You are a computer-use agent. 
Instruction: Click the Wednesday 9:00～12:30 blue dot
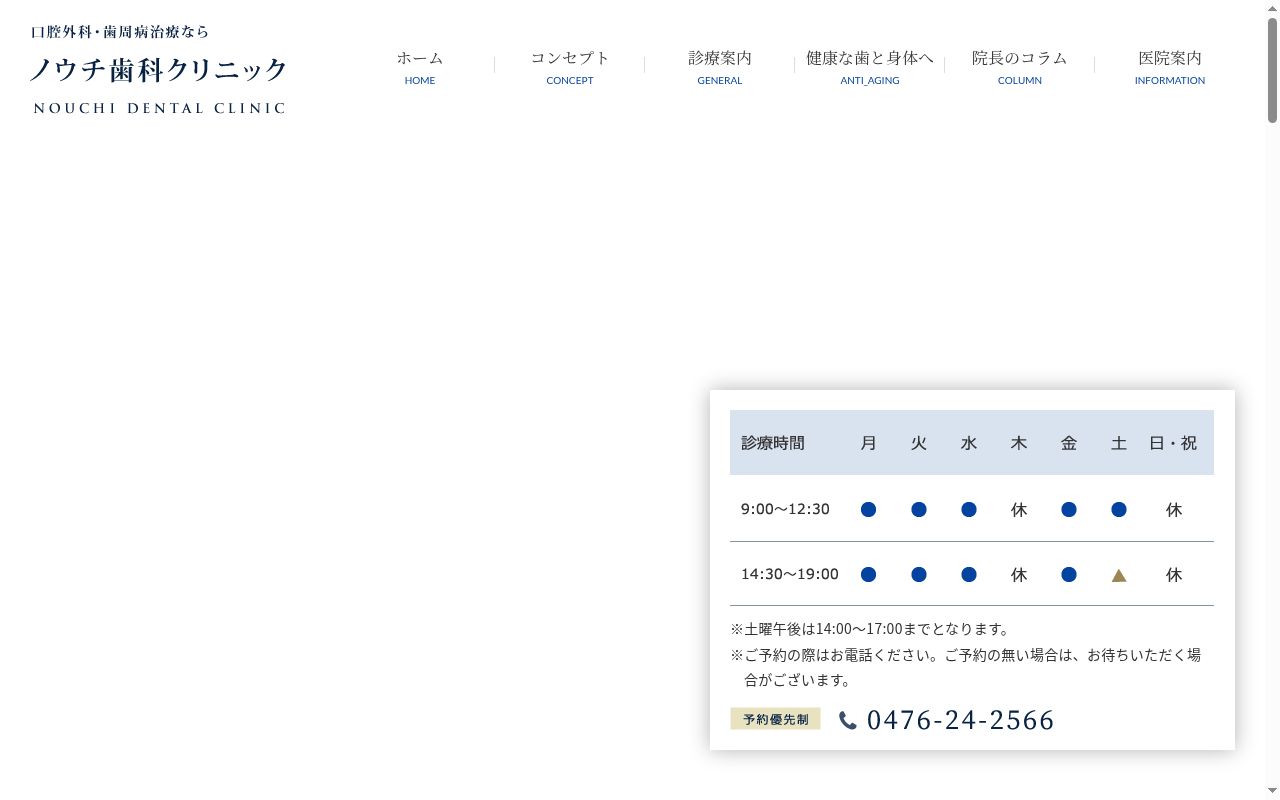click(969, 510)
